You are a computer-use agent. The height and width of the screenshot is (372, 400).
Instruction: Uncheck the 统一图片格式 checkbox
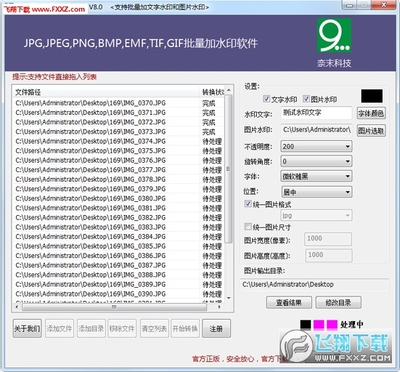point(248,204)
